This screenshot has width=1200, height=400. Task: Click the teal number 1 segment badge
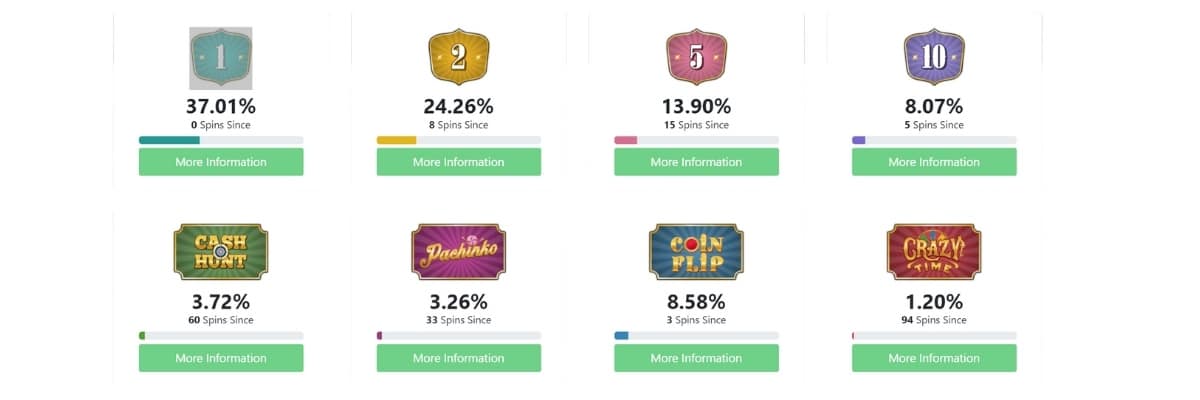tap(220, 58)
